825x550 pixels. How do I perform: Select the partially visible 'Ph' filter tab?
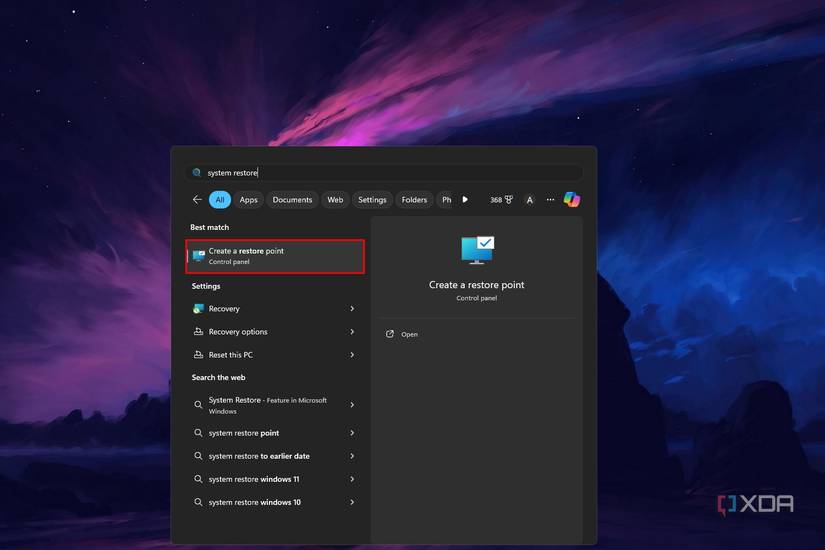446,199
